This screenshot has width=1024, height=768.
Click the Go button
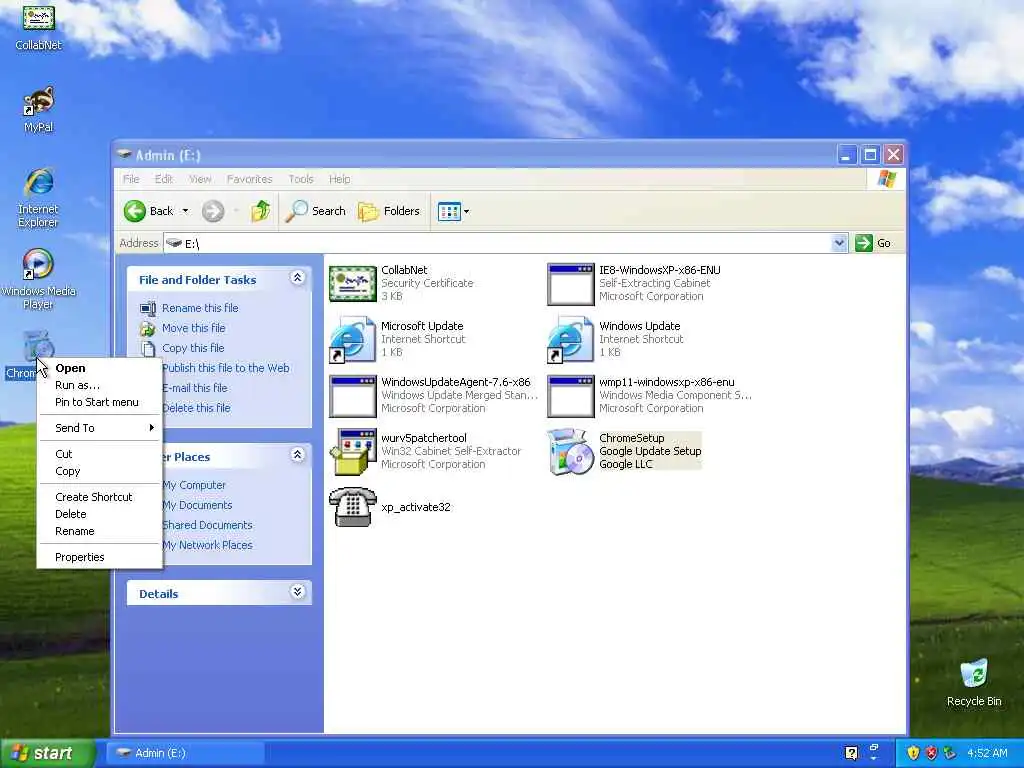coord(873,243)
